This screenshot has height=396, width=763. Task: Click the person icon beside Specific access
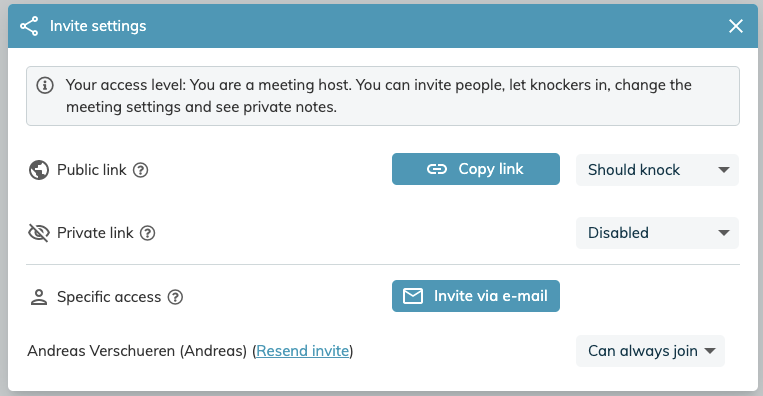point(39,297)
